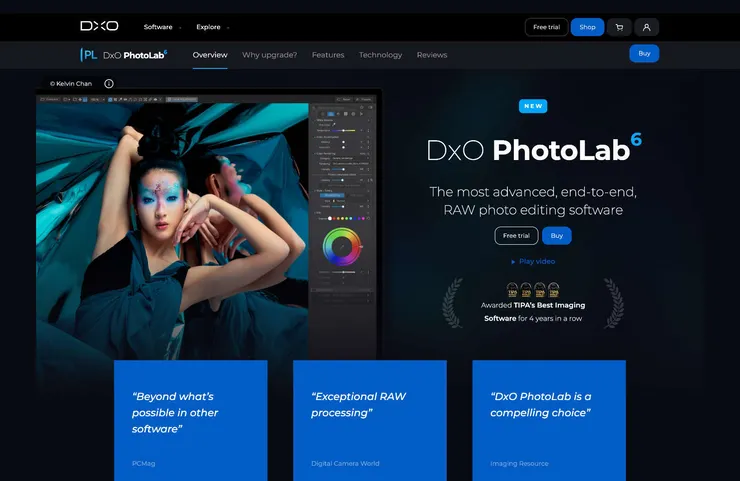This screenshot has height=481, width=740.
Task: Open the Why upgrade? tab
Action: [x=269, y=55]
